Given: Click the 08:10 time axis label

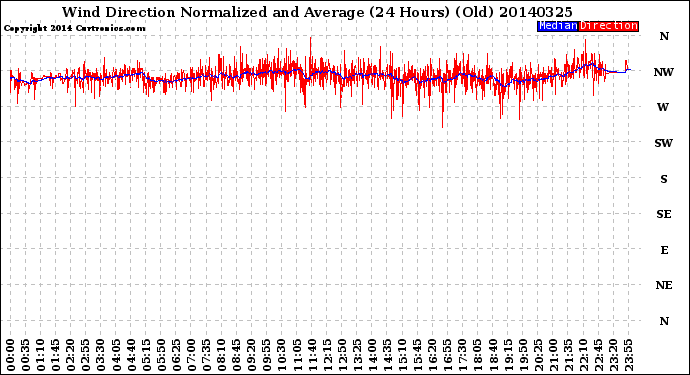Looking at the screenshot, I should coord(221,355).
